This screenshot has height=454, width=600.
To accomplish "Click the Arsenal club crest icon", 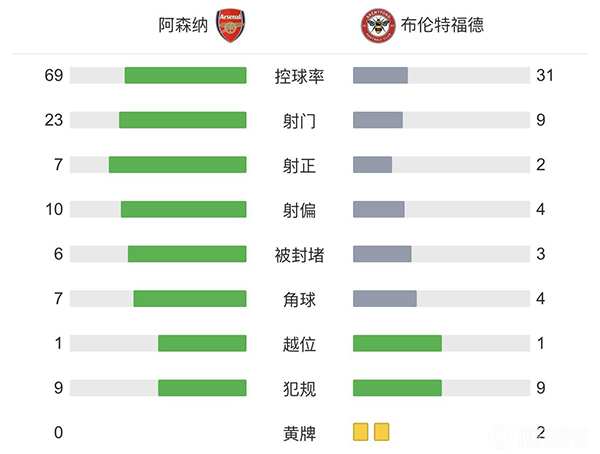I will tap(231, 26).
